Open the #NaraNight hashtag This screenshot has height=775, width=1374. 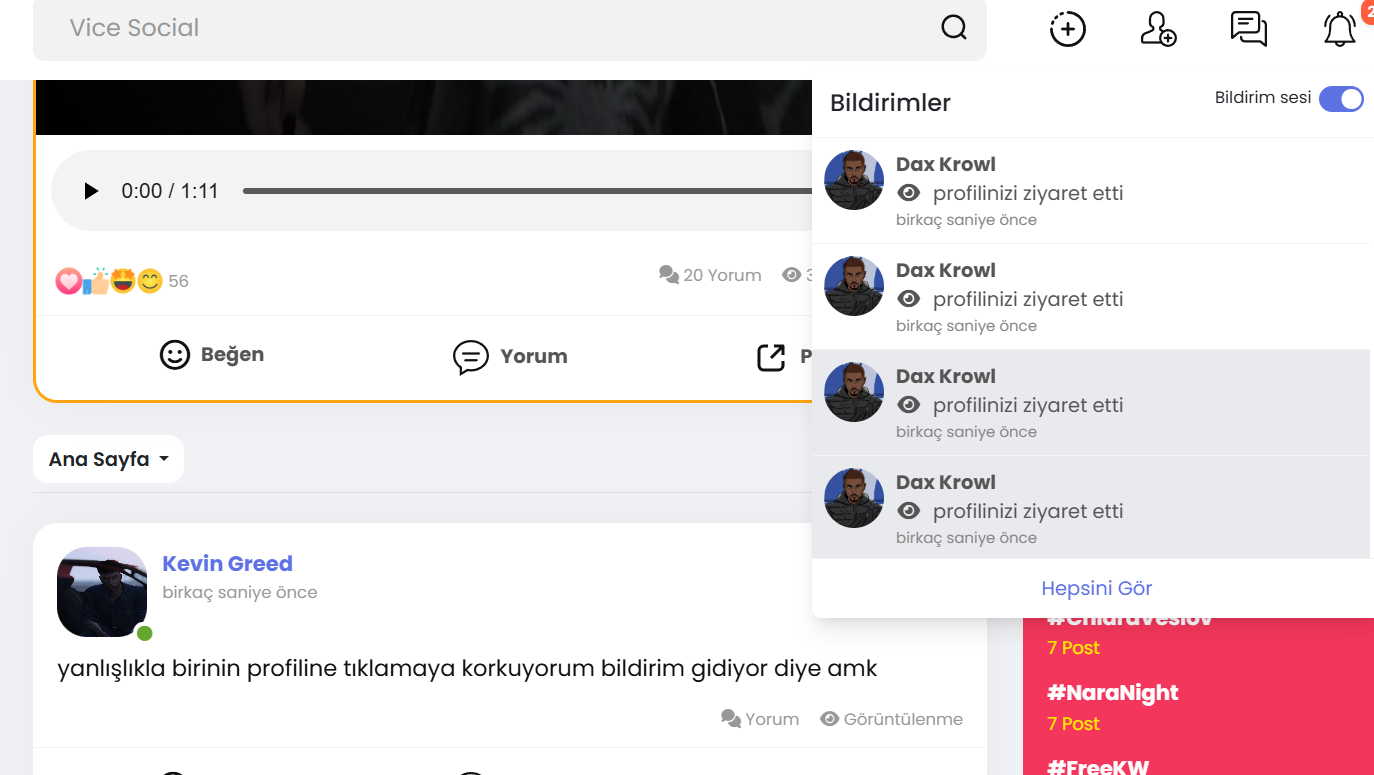tap(1112, 692)
